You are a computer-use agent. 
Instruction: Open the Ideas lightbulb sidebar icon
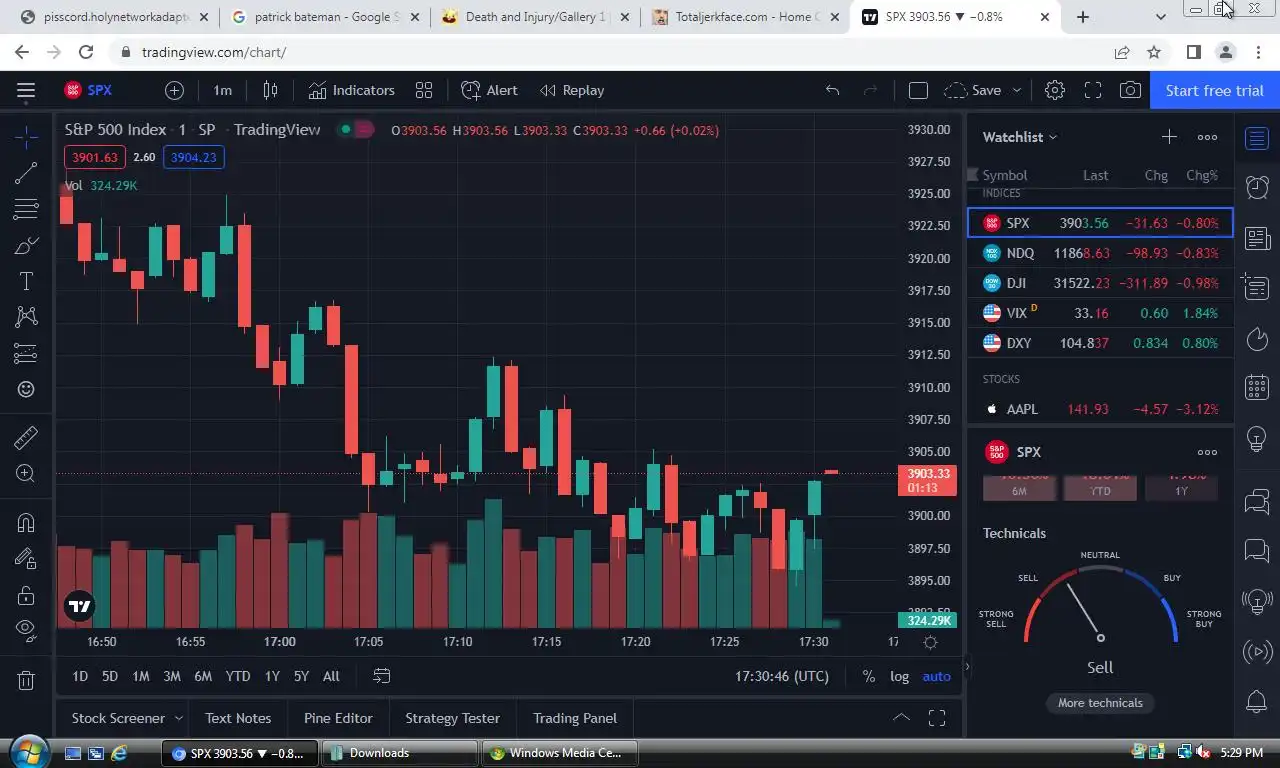[1257, 437]
